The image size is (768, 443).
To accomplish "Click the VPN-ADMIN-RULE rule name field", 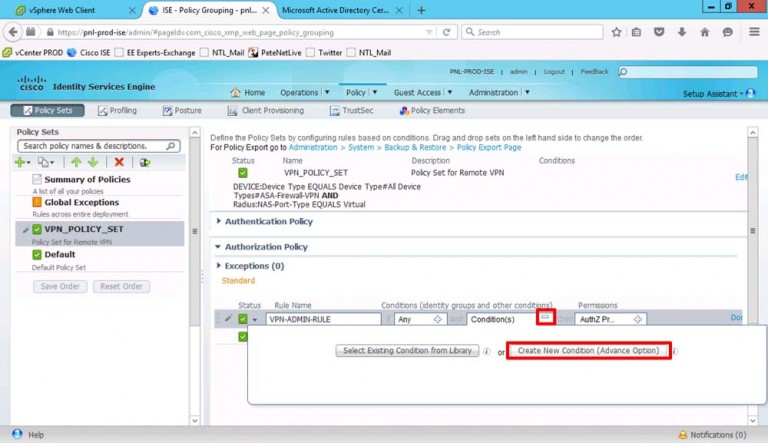I will pos(323,319).
